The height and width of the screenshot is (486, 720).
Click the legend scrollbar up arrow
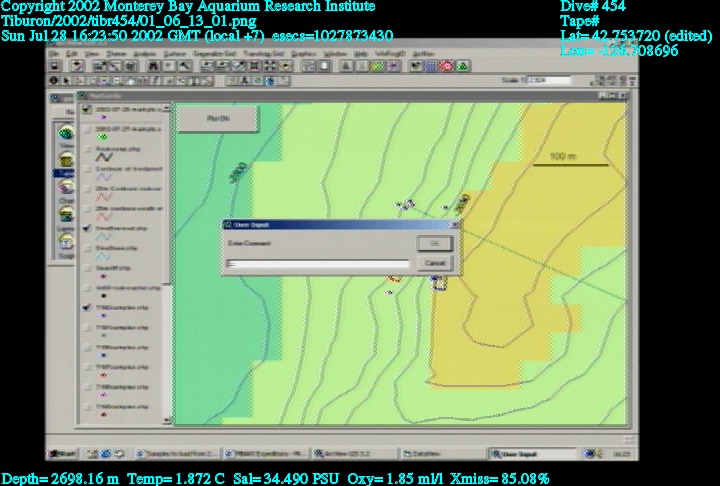[x=166, y=108]
